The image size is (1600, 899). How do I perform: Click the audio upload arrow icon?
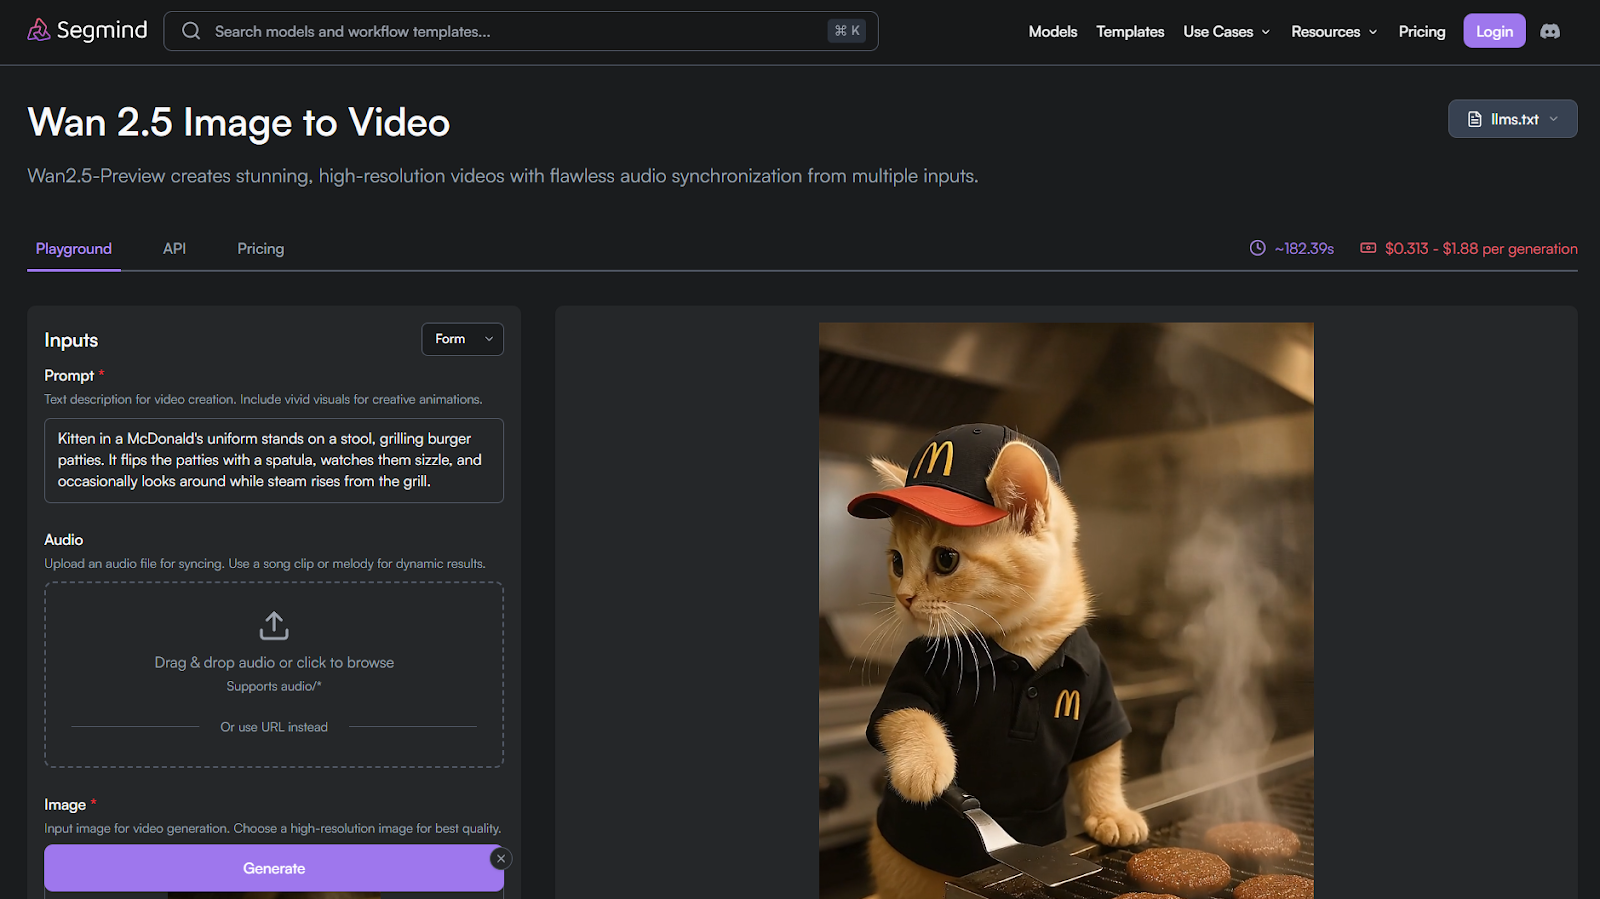coord(274,626)
